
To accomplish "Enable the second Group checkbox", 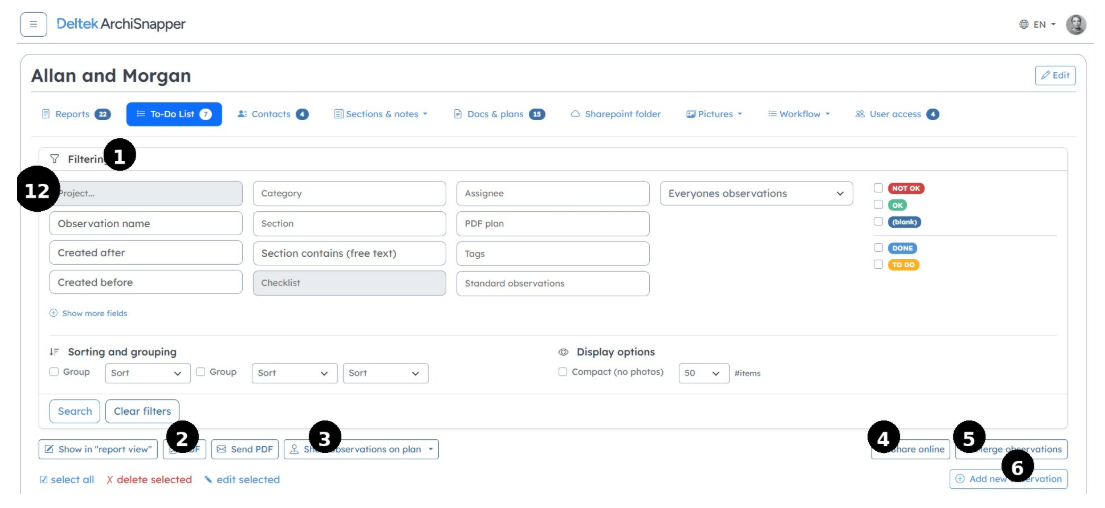I will click(201, 372).
